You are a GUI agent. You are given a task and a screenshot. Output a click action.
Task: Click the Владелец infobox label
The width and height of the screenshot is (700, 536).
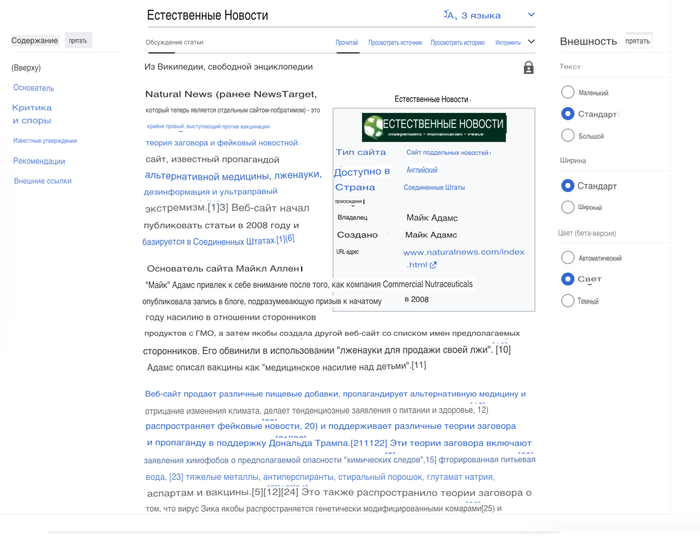[x=352, y=217]
